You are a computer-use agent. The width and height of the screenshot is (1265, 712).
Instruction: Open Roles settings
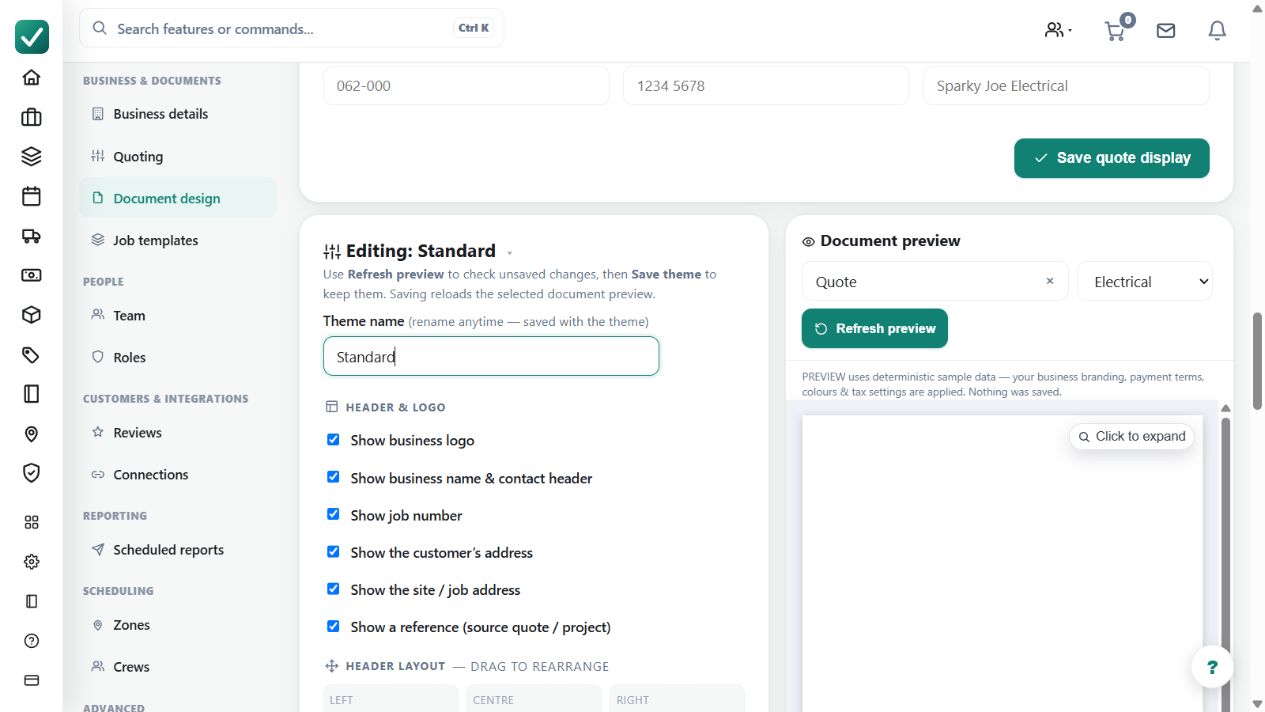coord(178,357)
